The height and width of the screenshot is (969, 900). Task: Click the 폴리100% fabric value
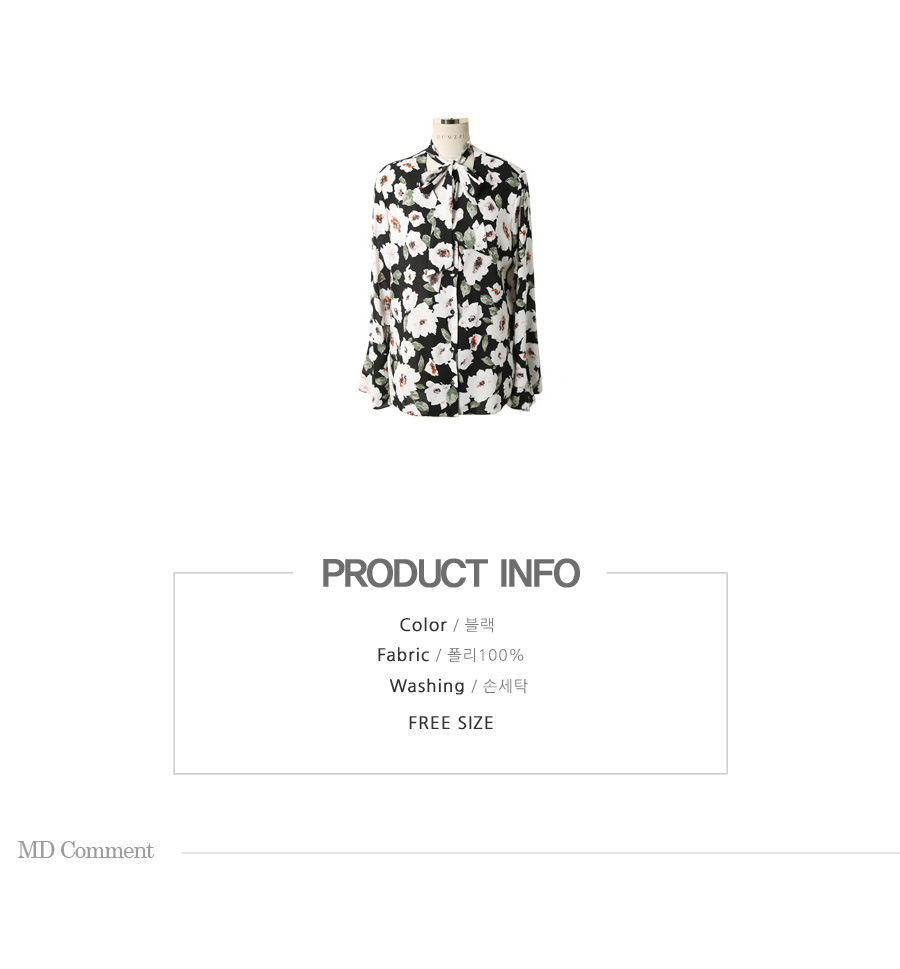click(485, 655)
